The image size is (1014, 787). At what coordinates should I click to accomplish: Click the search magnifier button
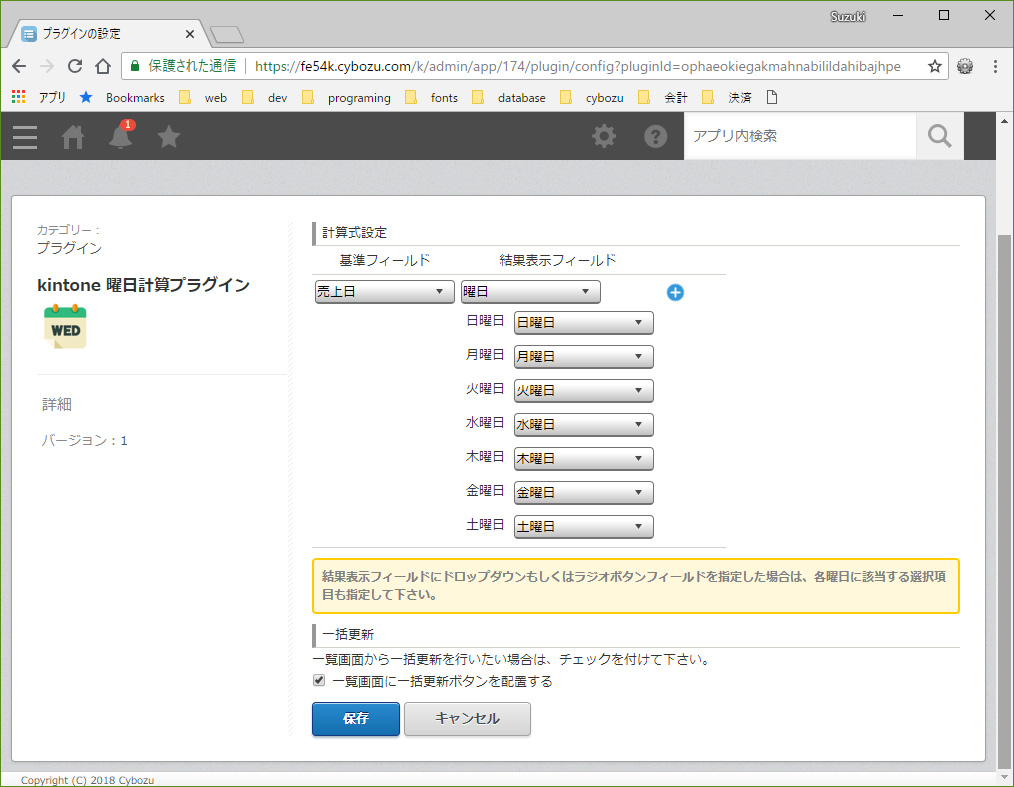pyautogui.click(x=940, y=136)
